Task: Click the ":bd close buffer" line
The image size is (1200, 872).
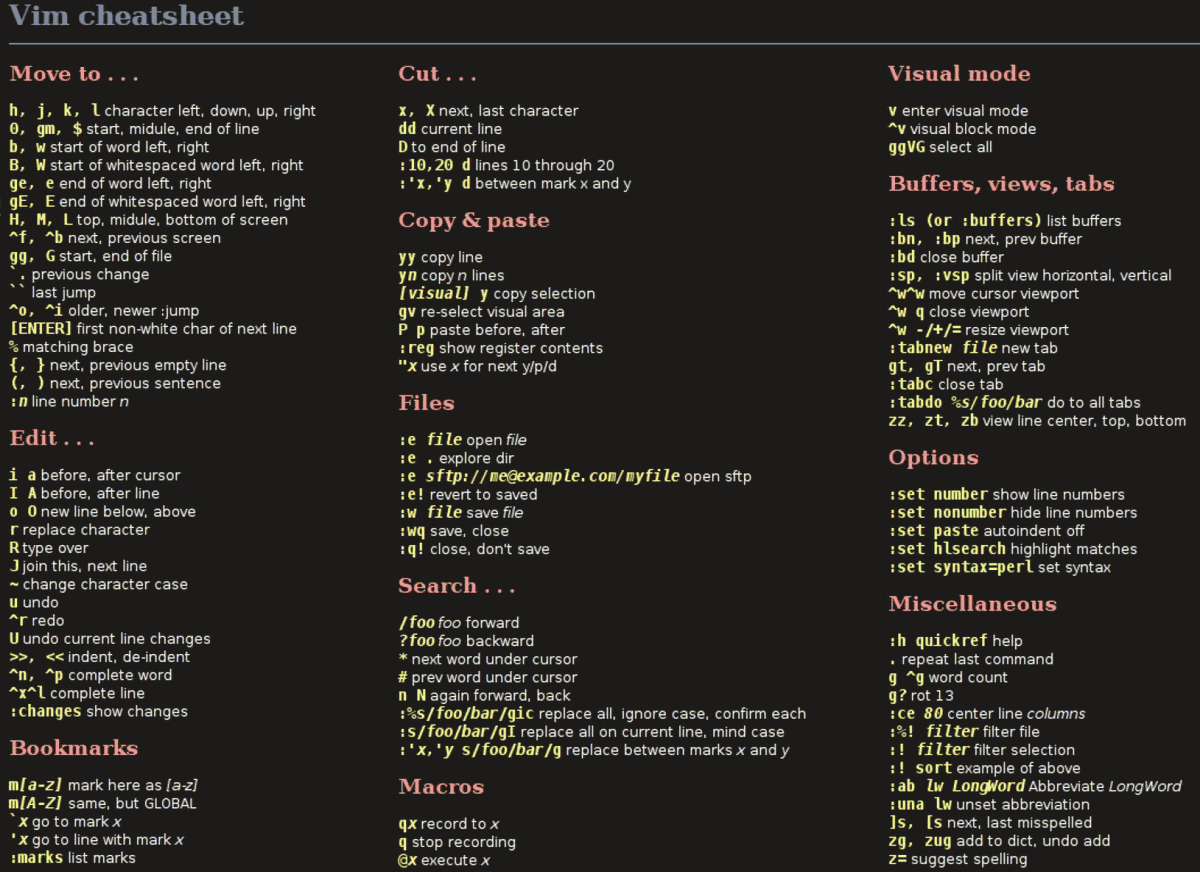Action: [946, 257]
